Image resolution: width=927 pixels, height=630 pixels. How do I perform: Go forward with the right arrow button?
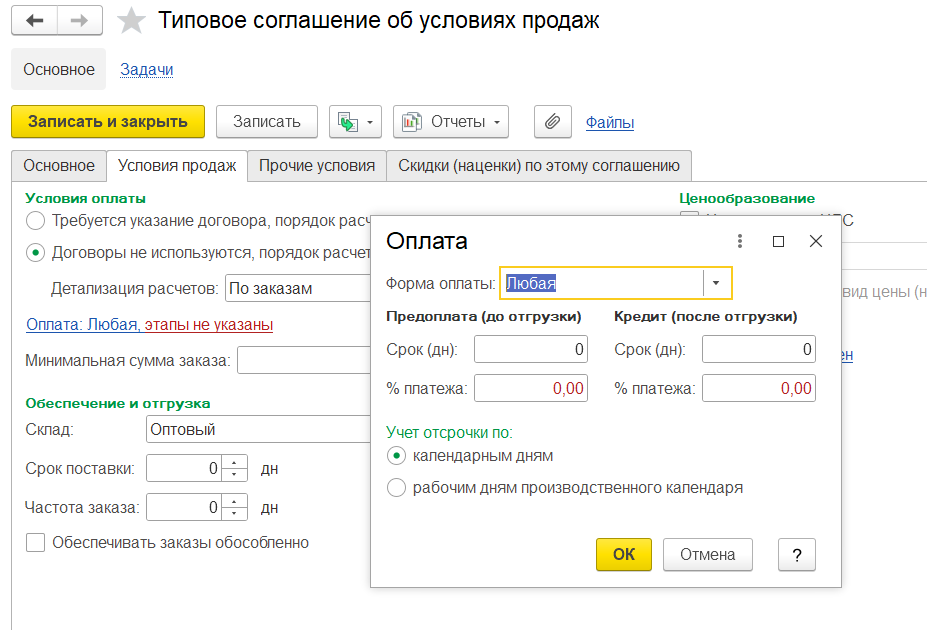click(80, 21)
